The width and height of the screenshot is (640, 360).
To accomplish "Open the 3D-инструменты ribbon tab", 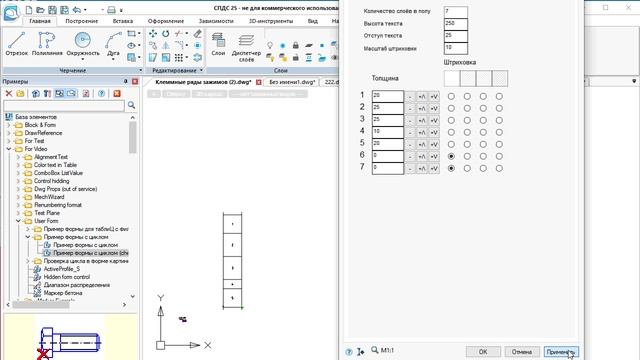I will pyautogui.click(x=271, y=21).
